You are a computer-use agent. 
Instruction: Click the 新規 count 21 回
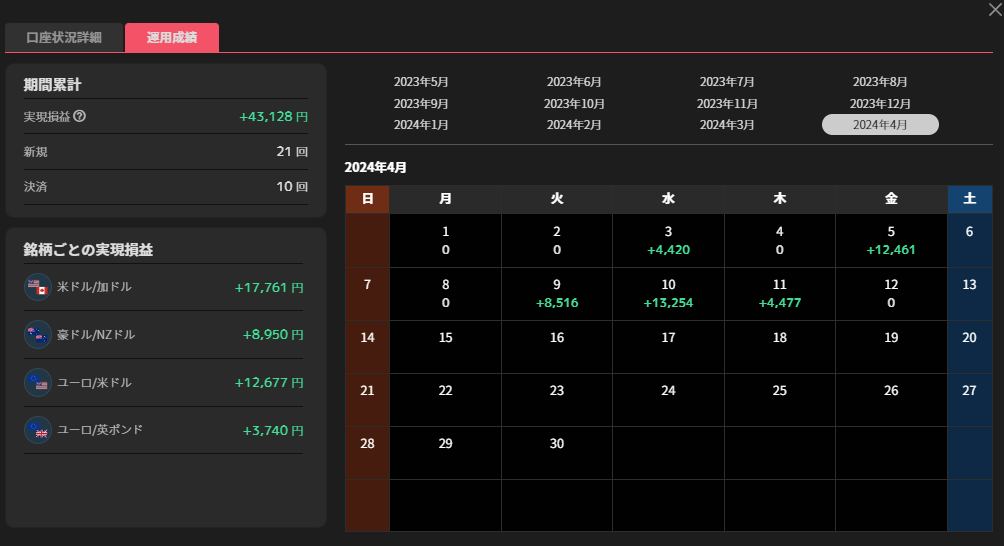pos(292,152)
